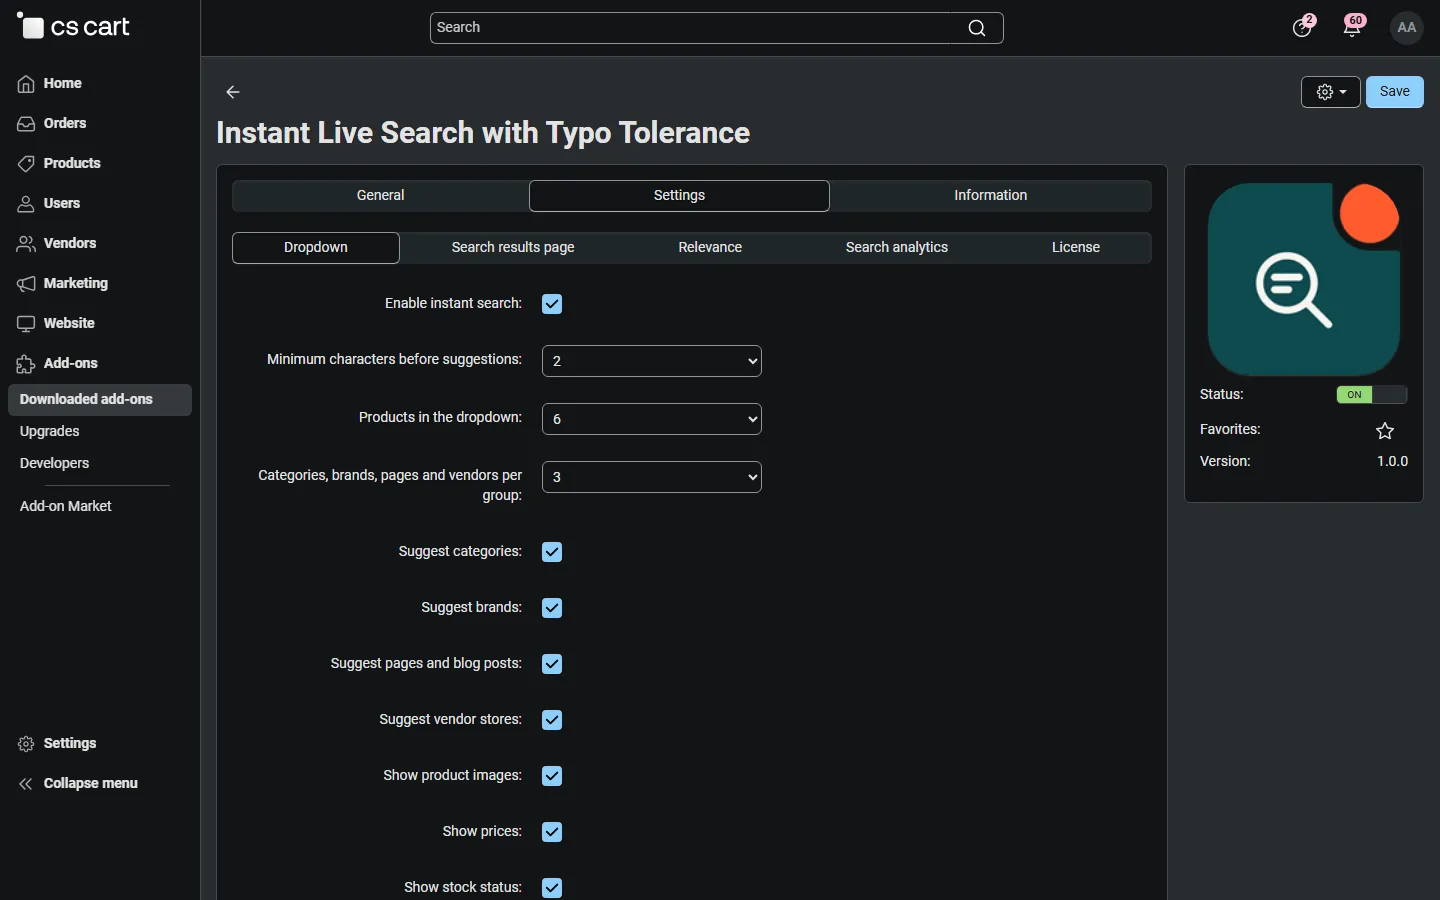The image size is (1440, 900).
Task: Toggle Suggest pages and blog posts checkbox
Action: coord(552,664)
